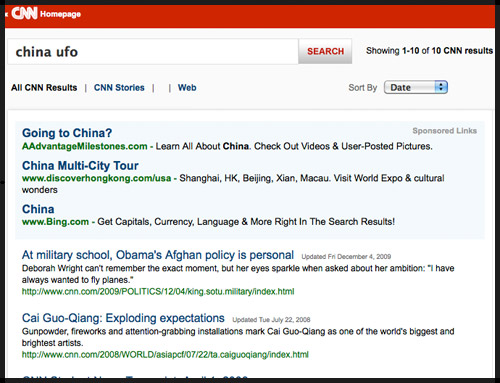Image resolution: width=500 pixels, height=383 pixels.
Task: Switch to CNN Stories tab
Action: click(119, 88)
